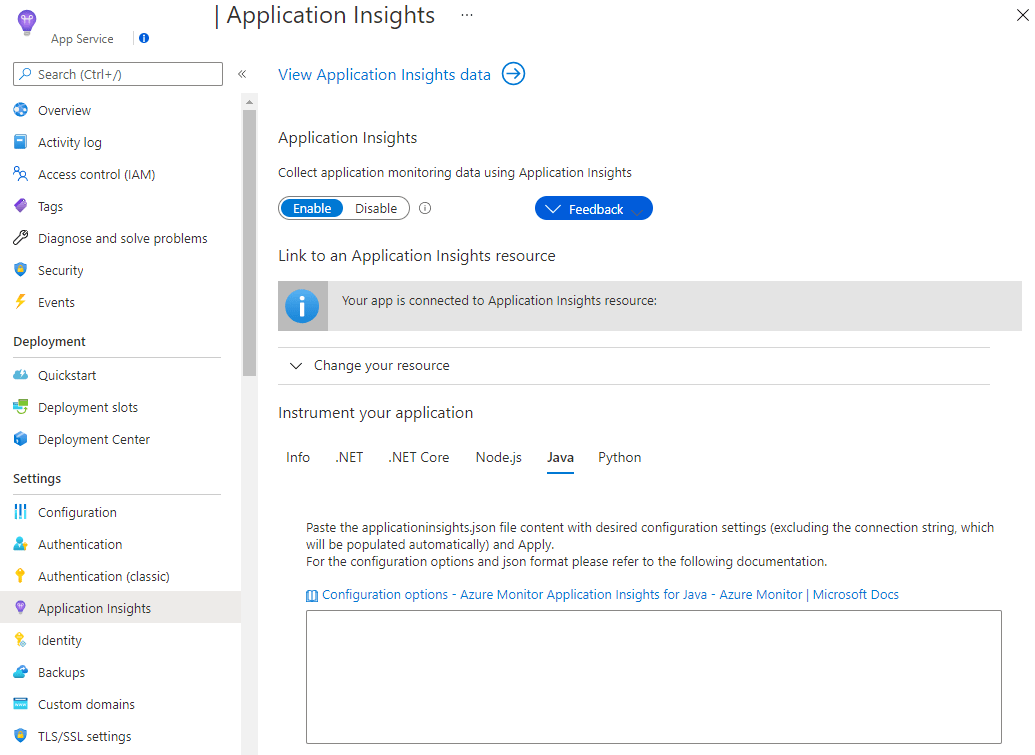The width and height of the screenshot is (1035, 755).
Task: Select the Security shield icon
Action: (x=20, y=270)
